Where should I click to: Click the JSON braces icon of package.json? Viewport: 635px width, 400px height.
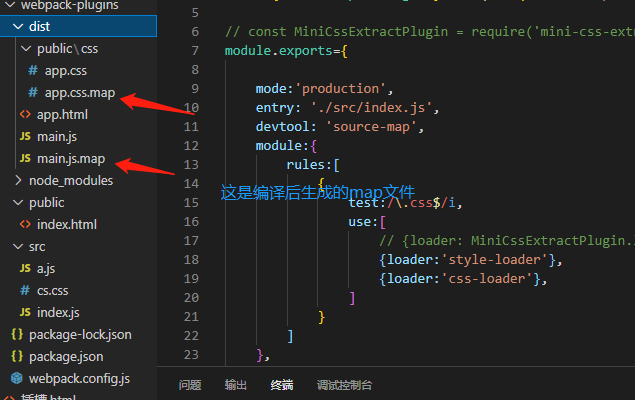coord(17,356)
